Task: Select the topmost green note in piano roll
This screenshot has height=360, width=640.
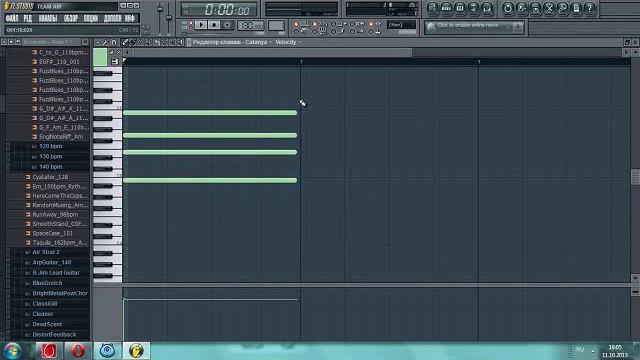Action: pos(210,113)
